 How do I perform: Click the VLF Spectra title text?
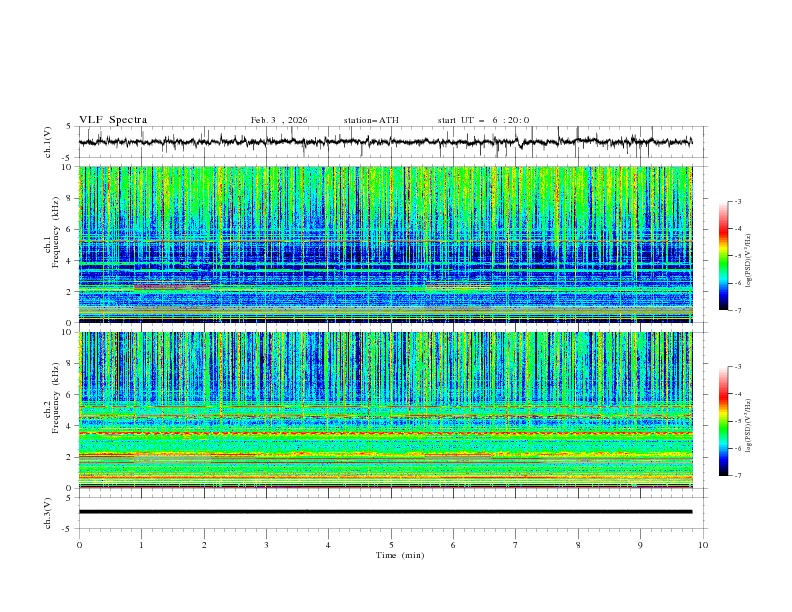113,120
